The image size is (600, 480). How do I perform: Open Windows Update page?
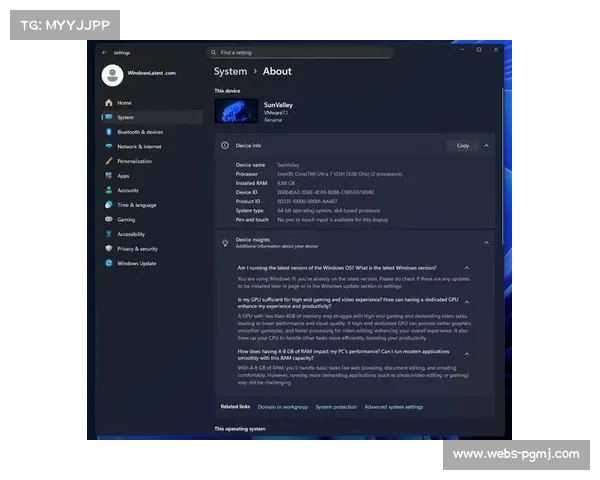coord(136,263)
